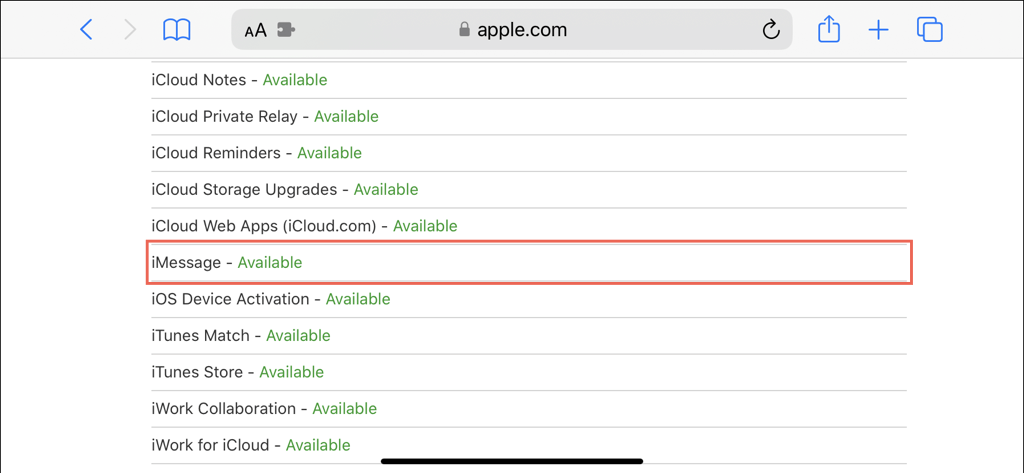This screenshot has width=1024, height=473.
Task: Show all open tabs overview
Action: coord(930,29)
